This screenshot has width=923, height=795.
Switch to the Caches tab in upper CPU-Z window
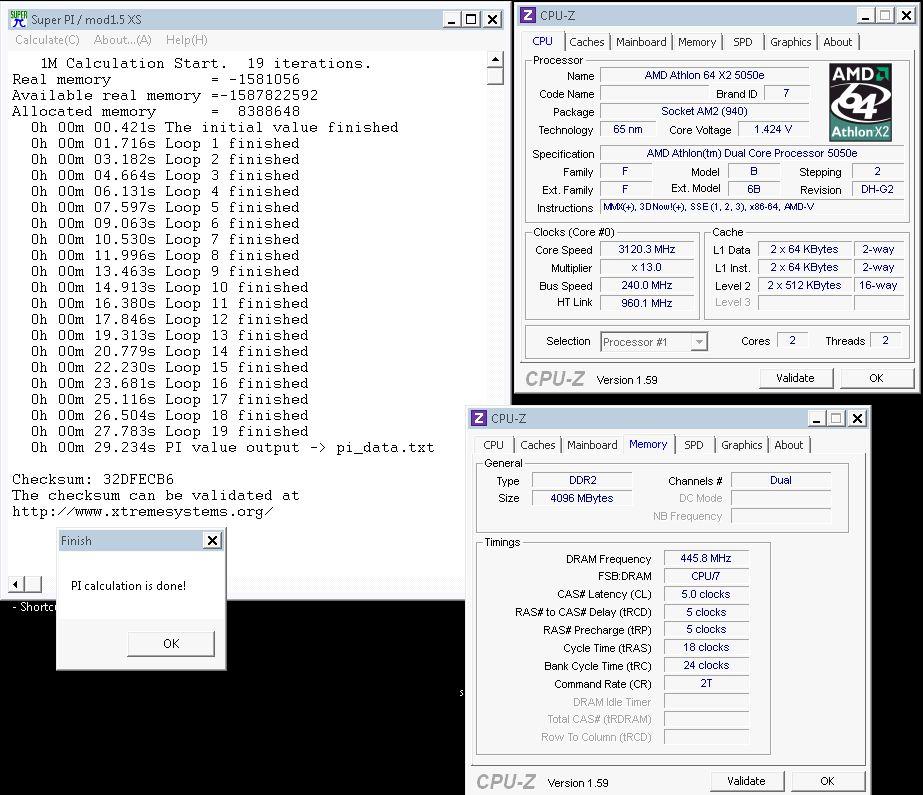coord(586,42)
